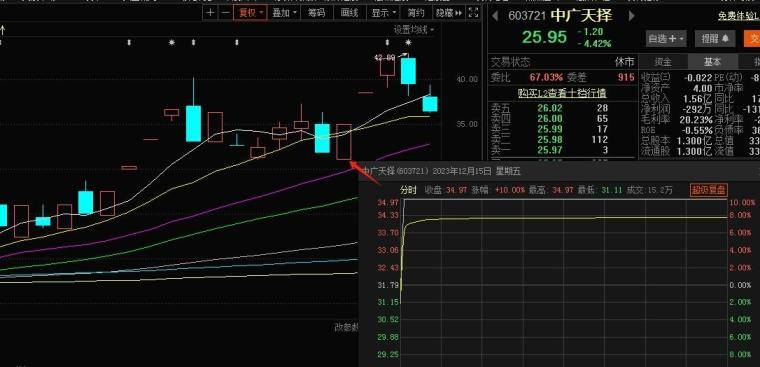Click the current price 25.95

[544, 37]
